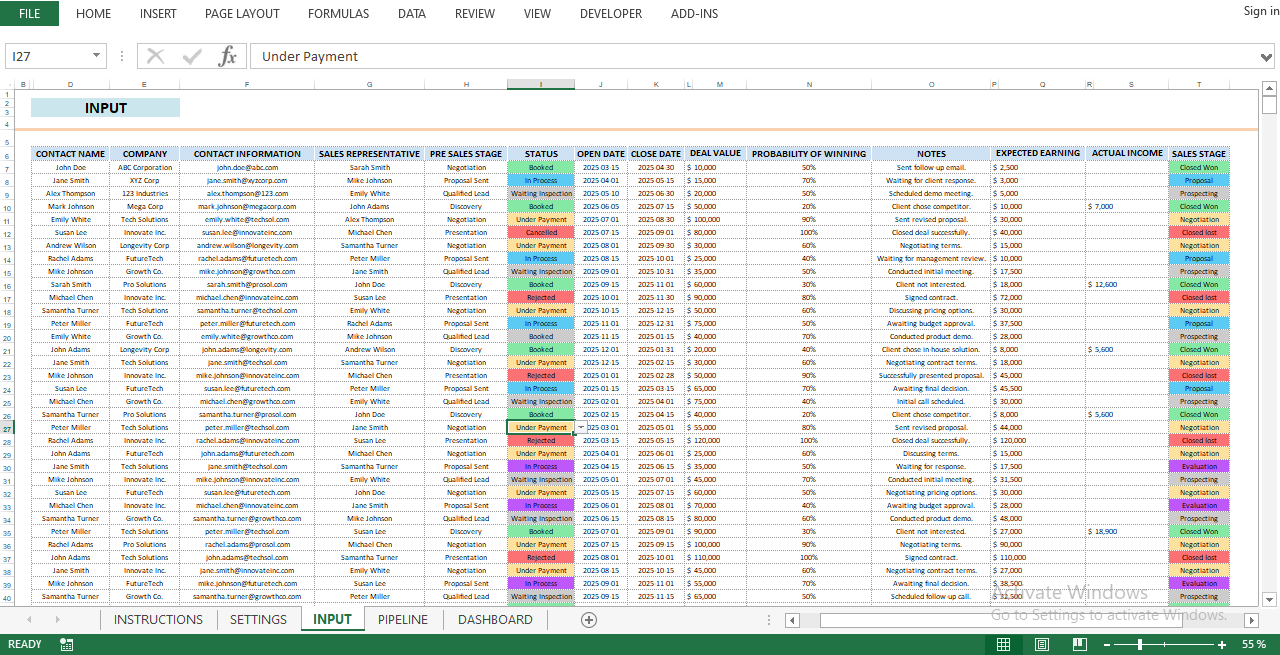Select the ABC Corporation company cell
Image resolution: width=1280 pixels, height=655 pixels.
click(145, 167)
